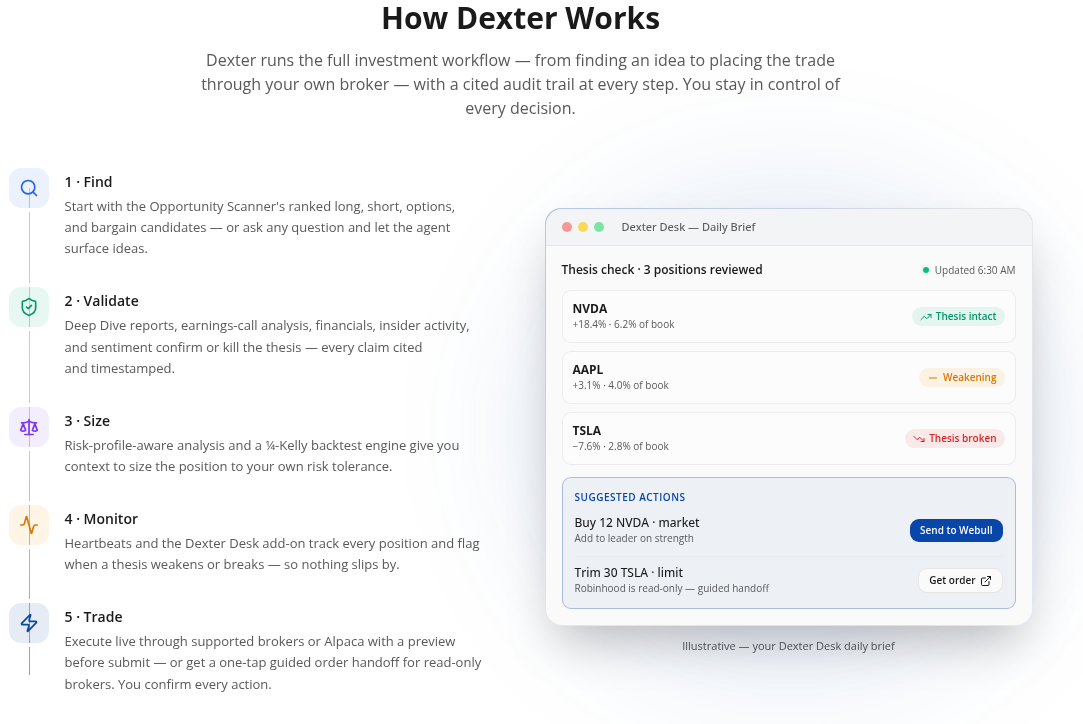Click the yellow window dot in Dexter Desk
The height and width of the screenshot is (724, 1083).
click(x=583, y=227)
